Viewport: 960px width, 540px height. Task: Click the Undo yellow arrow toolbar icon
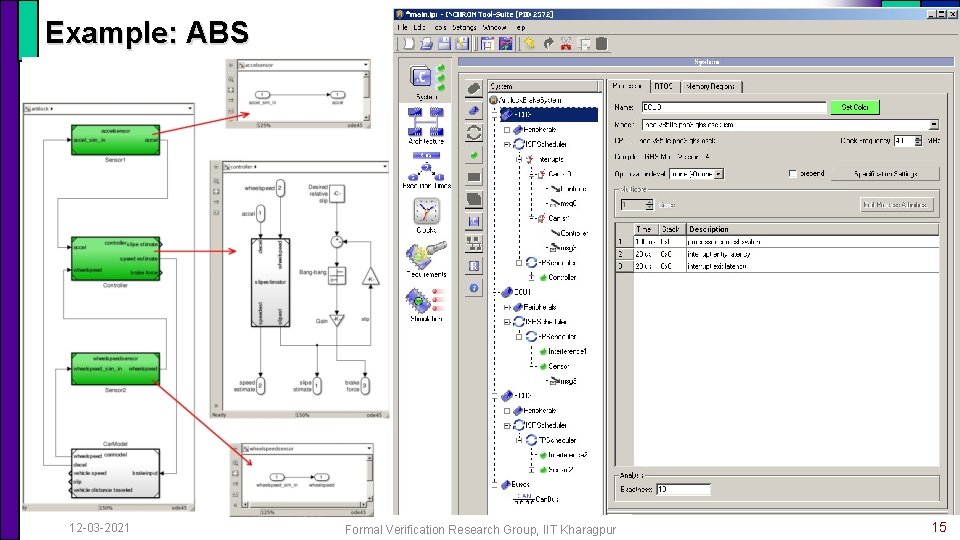coord(530,43)
